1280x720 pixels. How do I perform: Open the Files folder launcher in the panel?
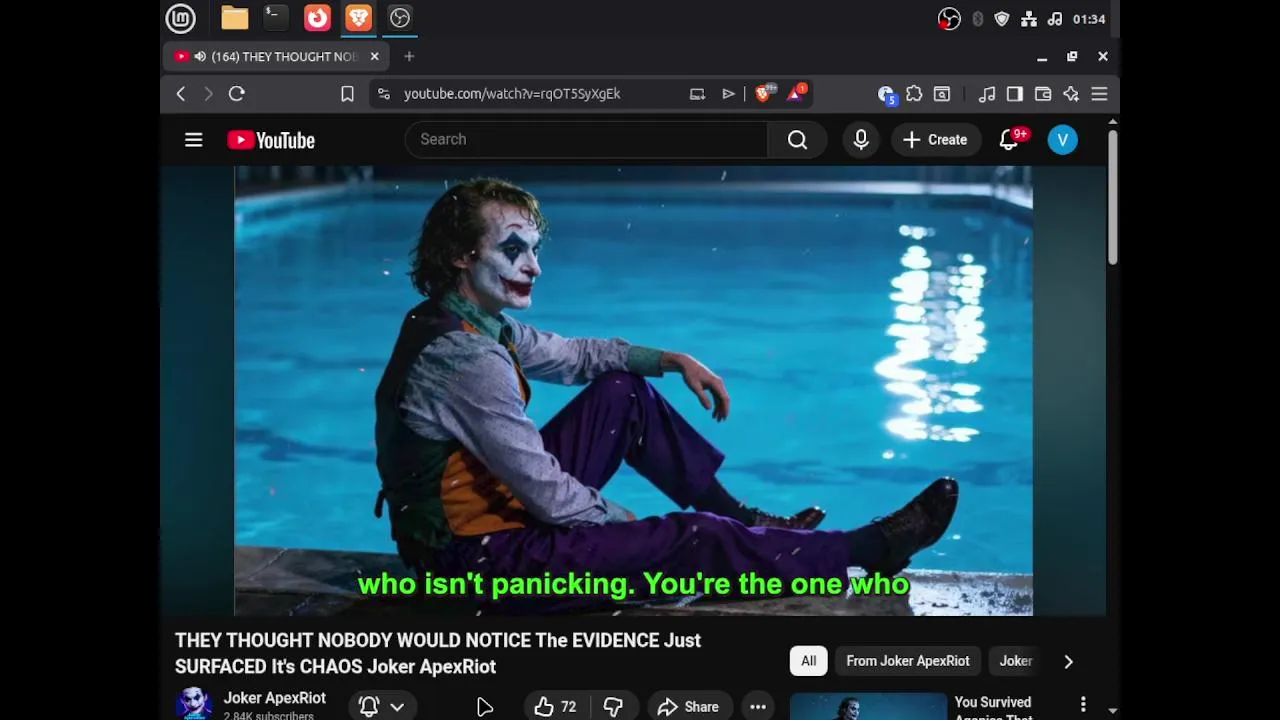(234, 18)
